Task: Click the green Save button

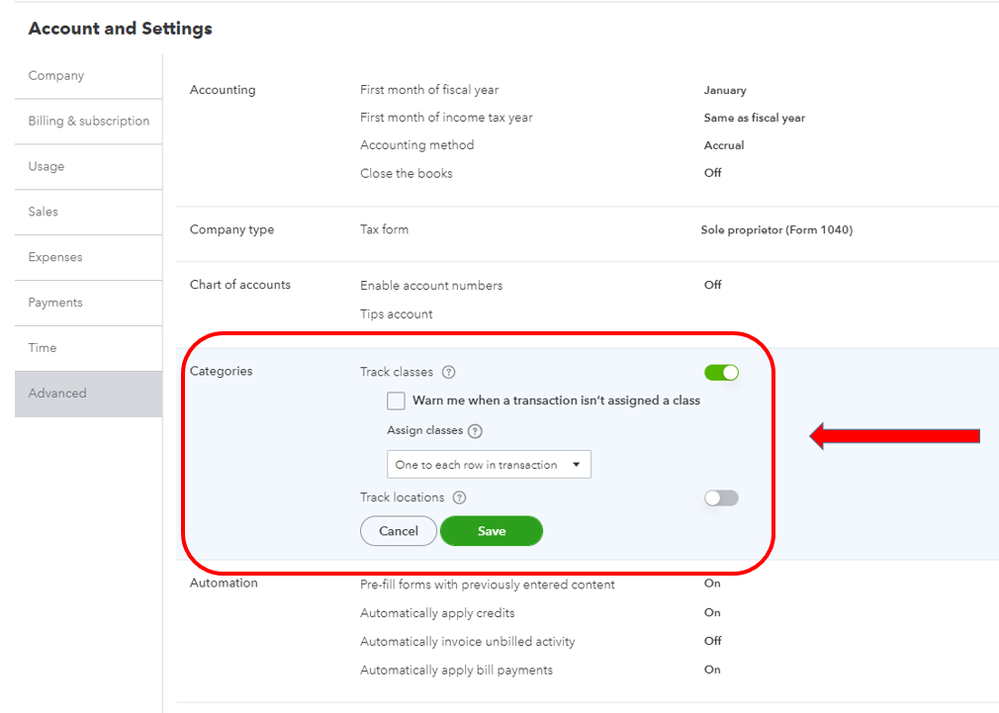Action: point(491,531)
